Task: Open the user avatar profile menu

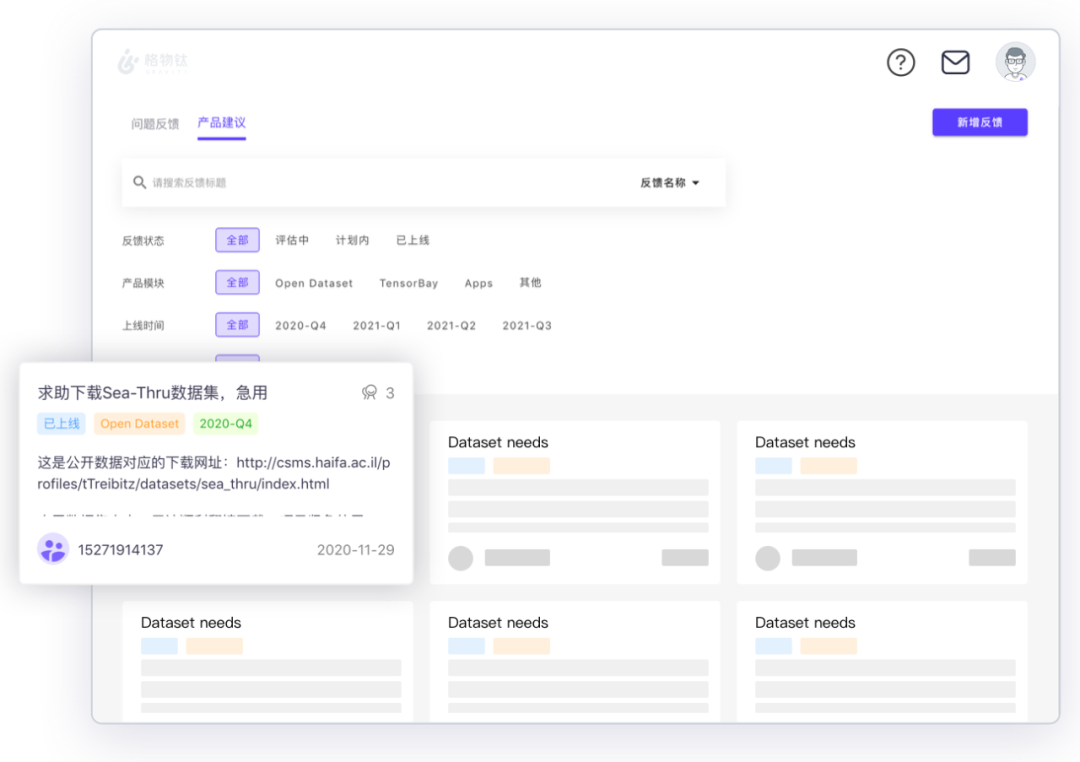Action: click(x=1015, y=62)
